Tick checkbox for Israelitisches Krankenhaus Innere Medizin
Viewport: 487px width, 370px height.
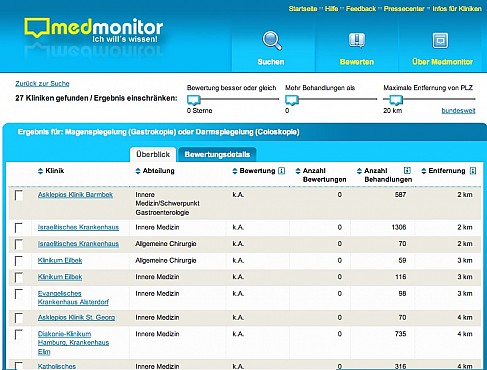point(19,228)
